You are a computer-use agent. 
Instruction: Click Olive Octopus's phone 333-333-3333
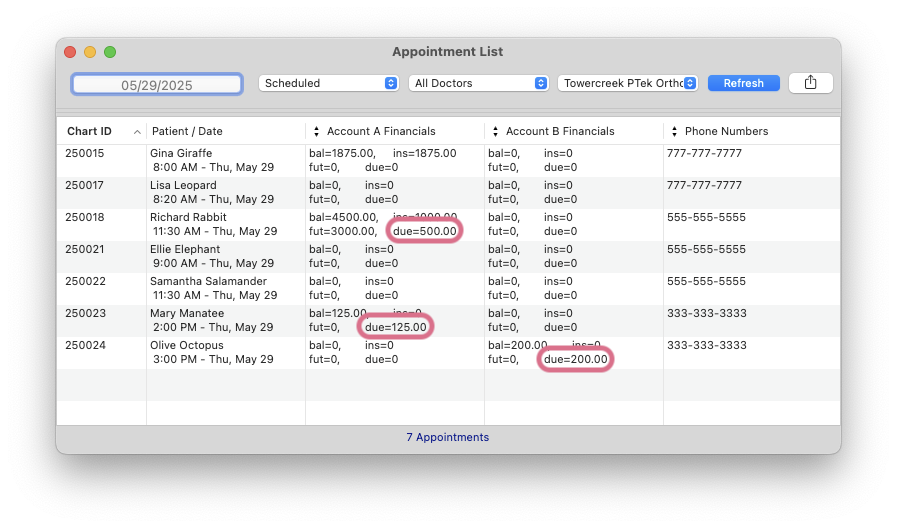pos(707,345)
